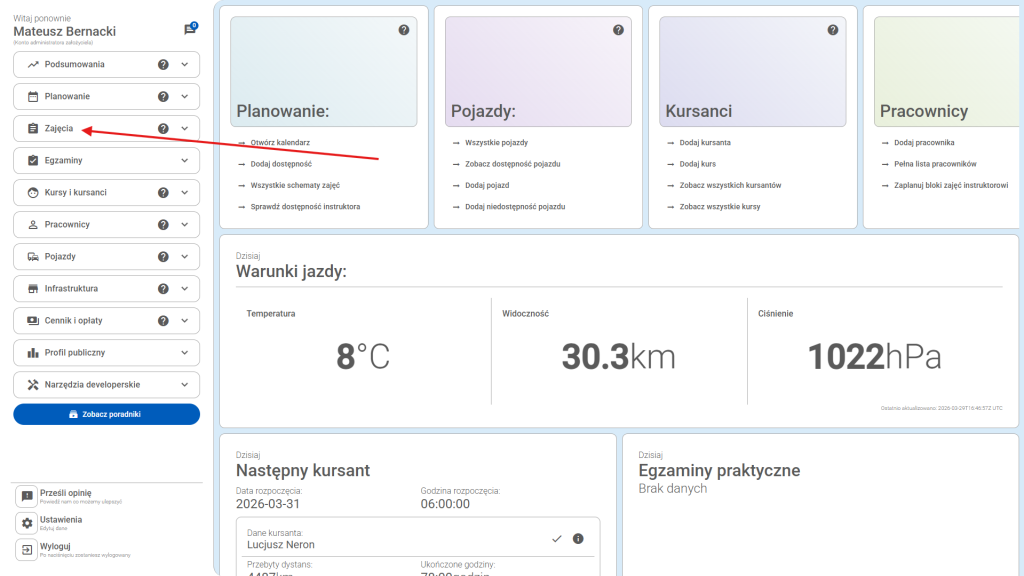Image resolution: width=1024 pixels, height=576 pixels.
Task: Expand Narzędzia developerskie chevron
Action: (x=184, y=385)
